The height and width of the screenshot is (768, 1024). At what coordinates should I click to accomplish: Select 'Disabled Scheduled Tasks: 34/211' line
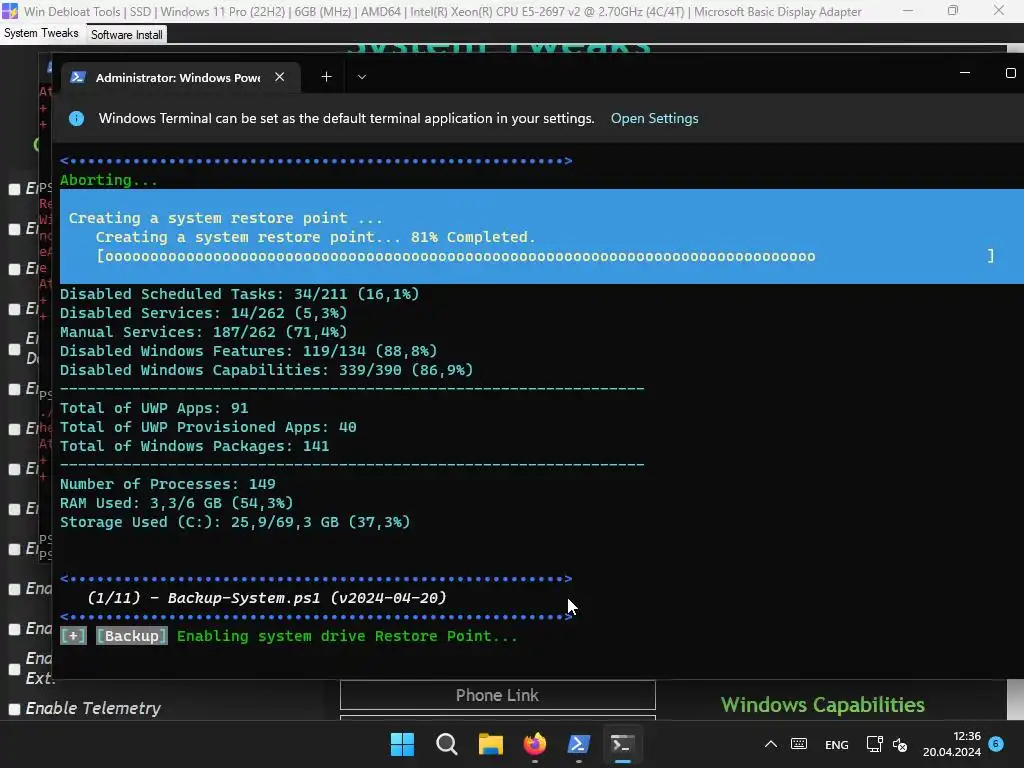(x=239, y=295)
